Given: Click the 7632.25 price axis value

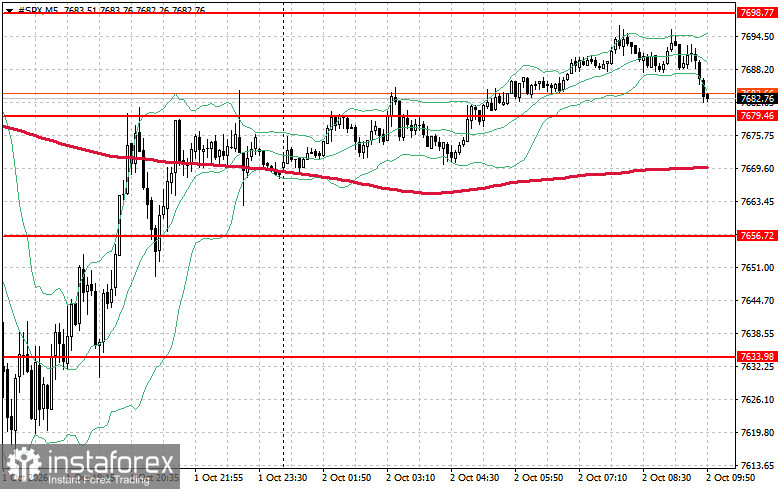Looking at the screenshot, I should [x=757, y=367].
